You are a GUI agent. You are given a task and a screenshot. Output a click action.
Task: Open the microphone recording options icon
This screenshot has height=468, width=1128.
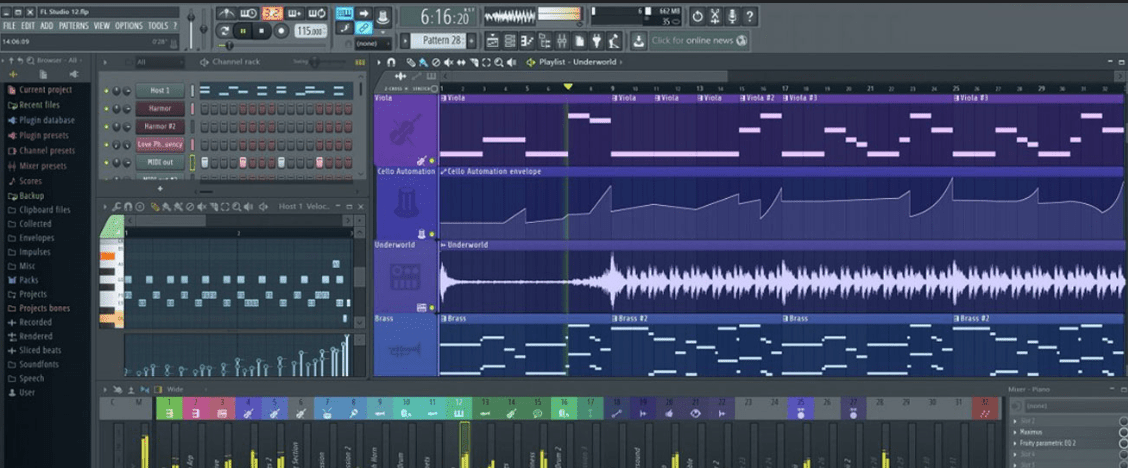coord(732,16)
